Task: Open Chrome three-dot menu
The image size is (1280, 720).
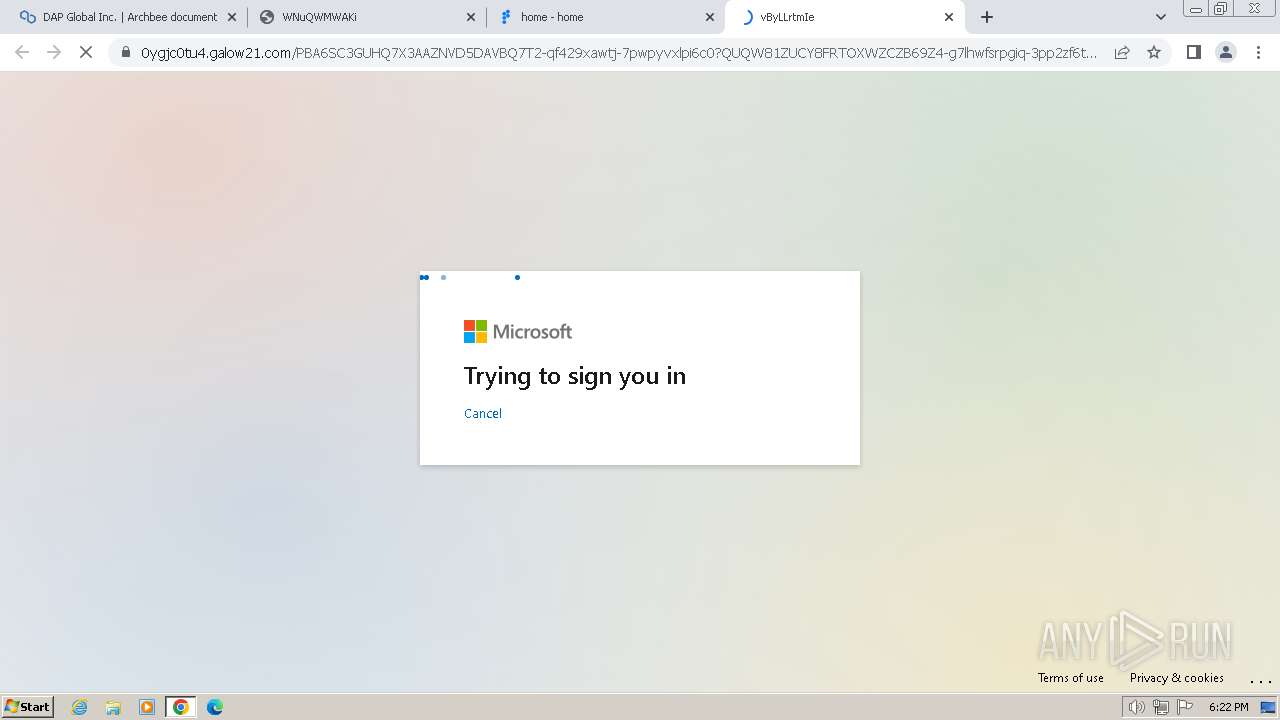Action: 1258,52
